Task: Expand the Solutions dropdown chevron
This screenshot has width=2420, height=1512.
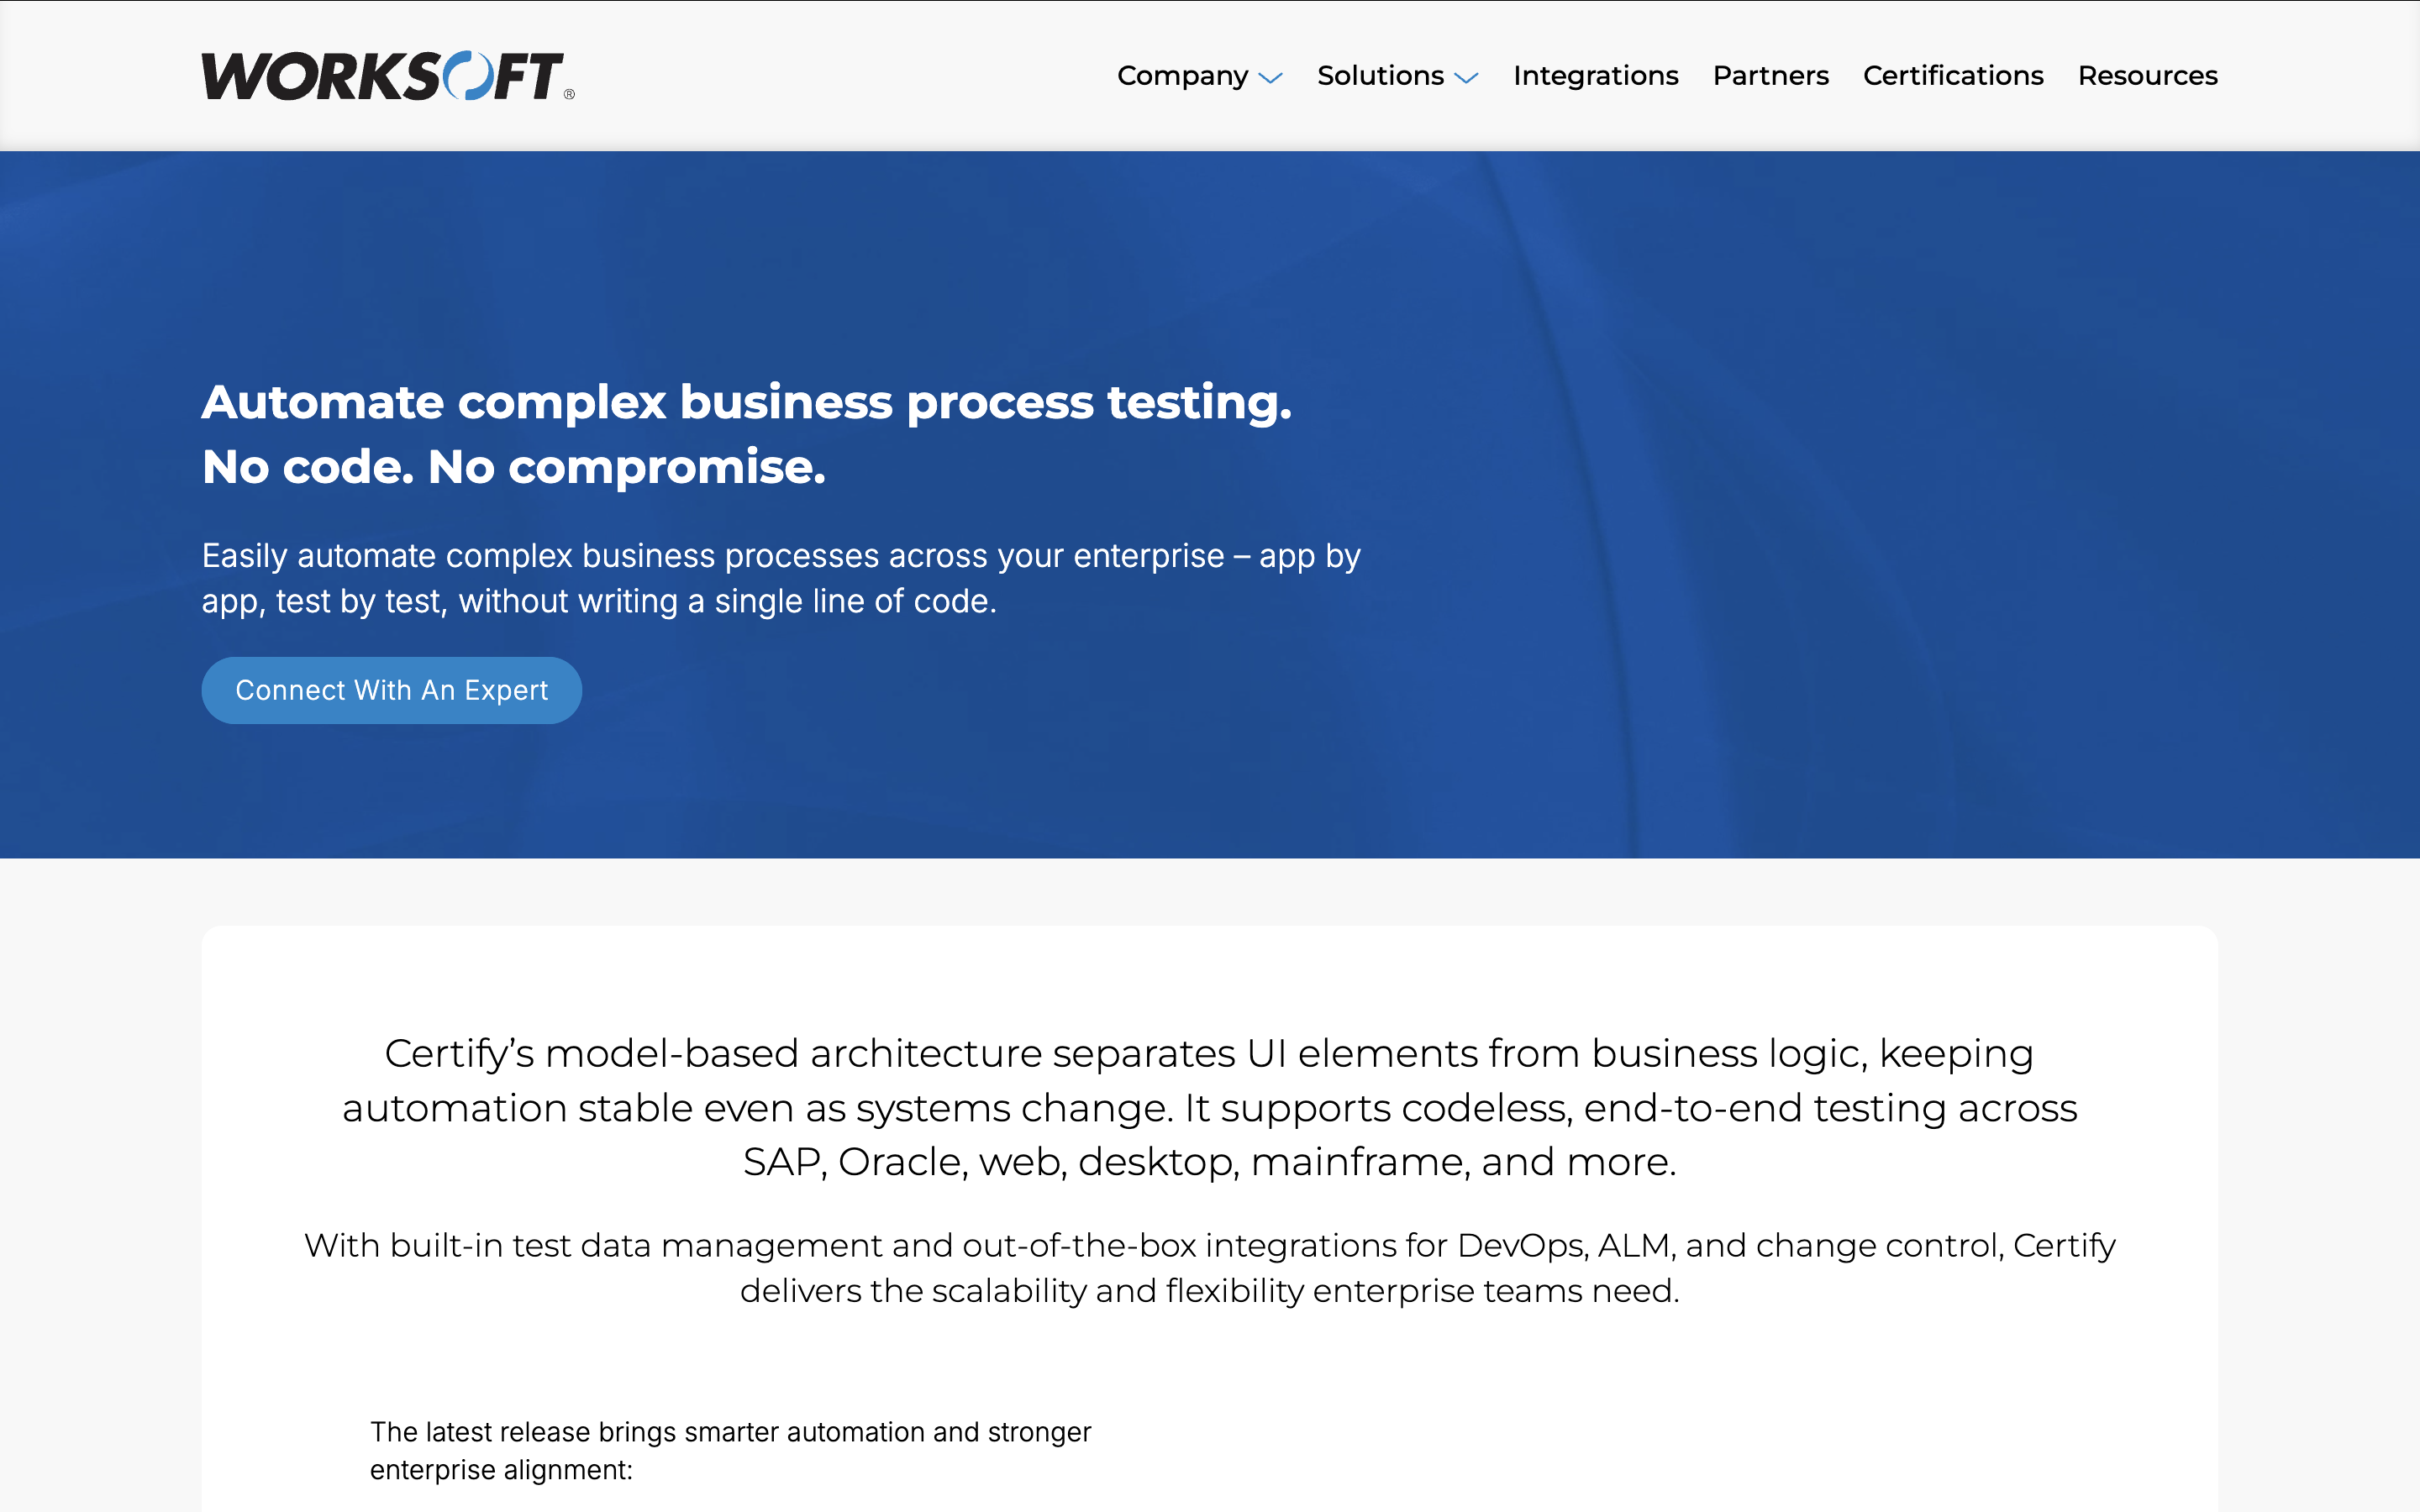Action: tap(1466, 78)
